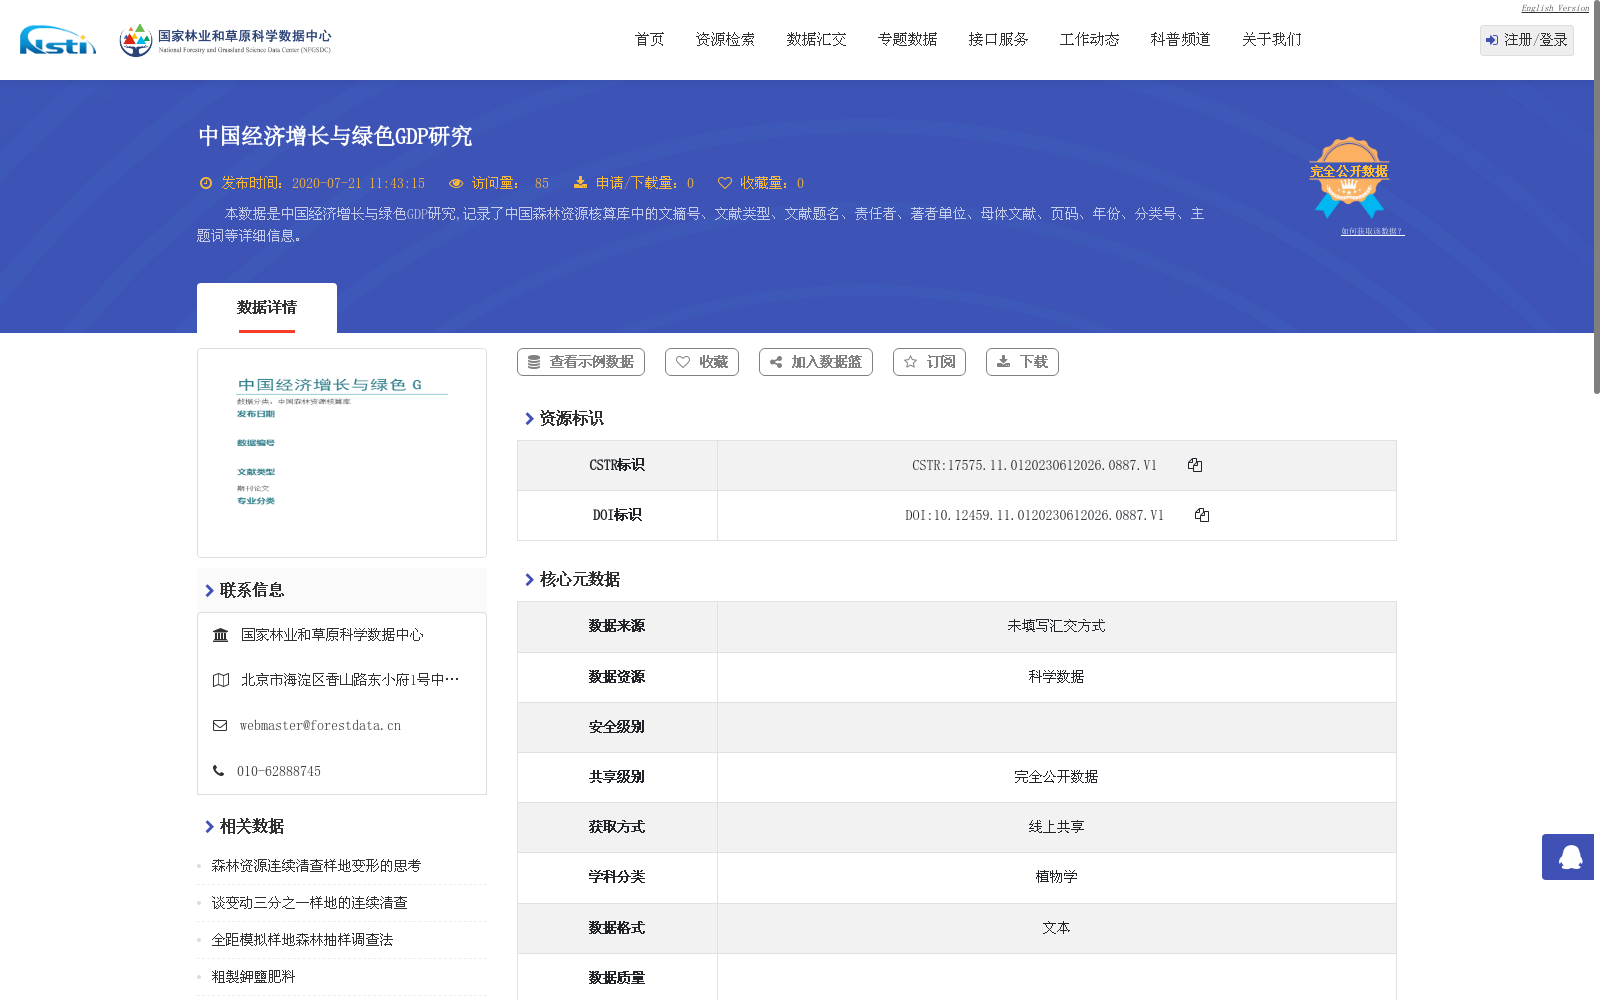Viewport: 1600px width, 1000px height.
Task: Open the 如何获取该数据 link
Action: click(1372, 231)
